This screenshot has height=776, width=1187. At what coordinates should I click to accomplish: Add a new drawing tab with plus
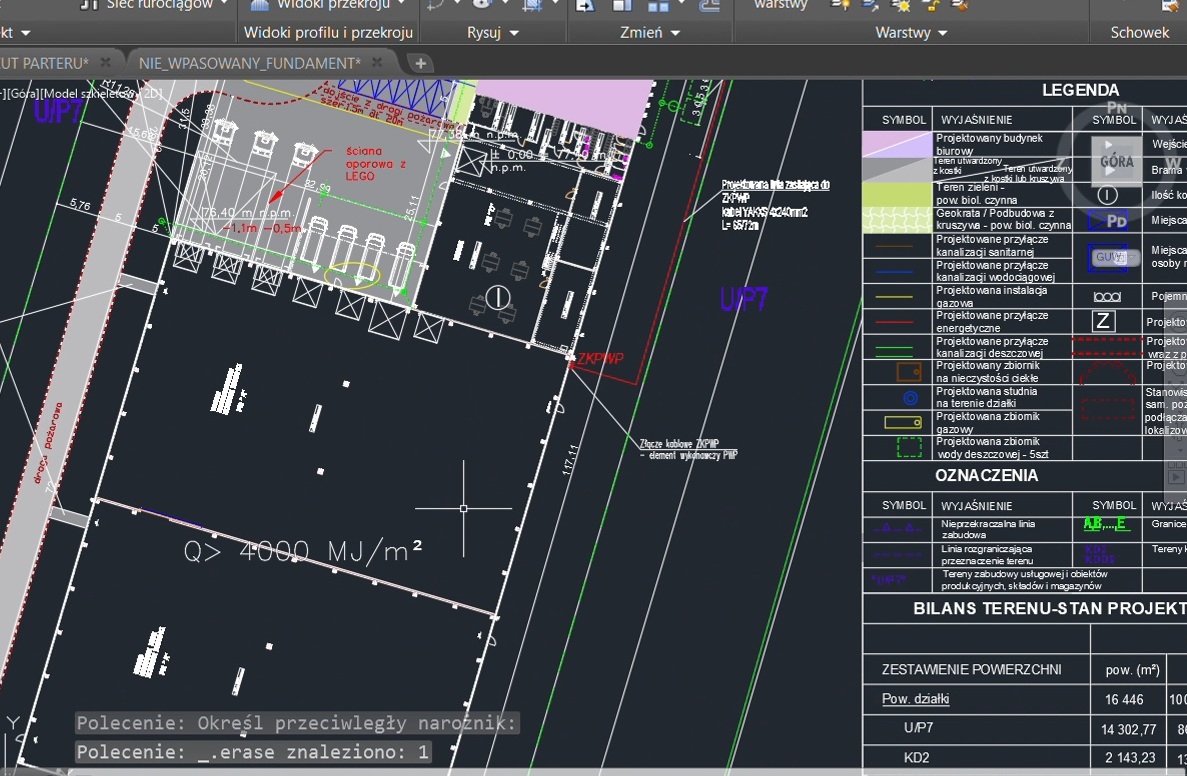pos(421,63)
